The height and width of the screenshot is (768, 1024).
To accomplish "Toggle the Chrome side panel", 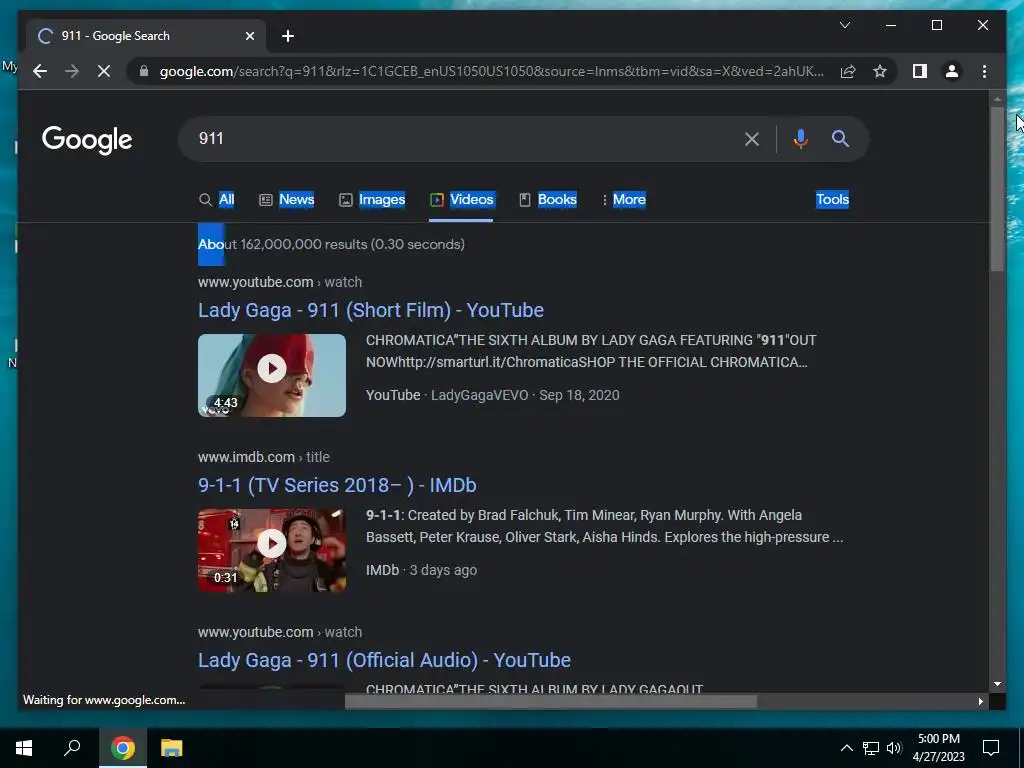I will tap(920, 71).
